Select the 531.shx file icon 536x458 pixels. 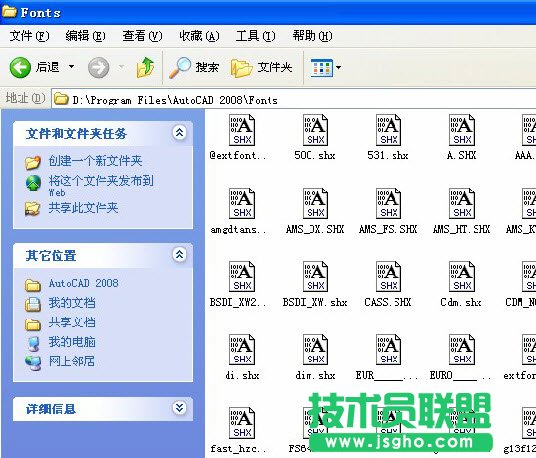coord(388,130)
